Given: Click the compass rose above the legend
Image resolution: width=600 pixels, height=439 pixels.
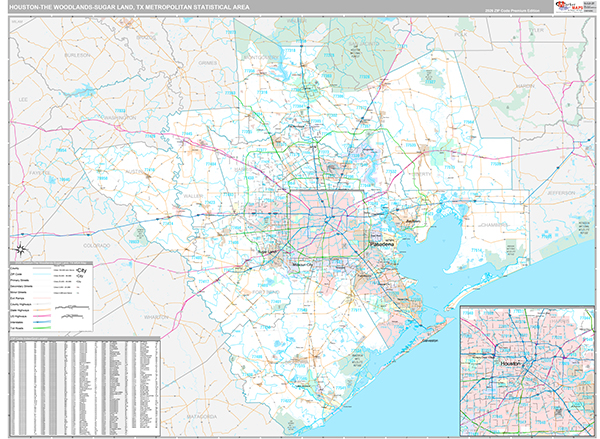Looking at the screenshot, I should [x=19, y=250].
